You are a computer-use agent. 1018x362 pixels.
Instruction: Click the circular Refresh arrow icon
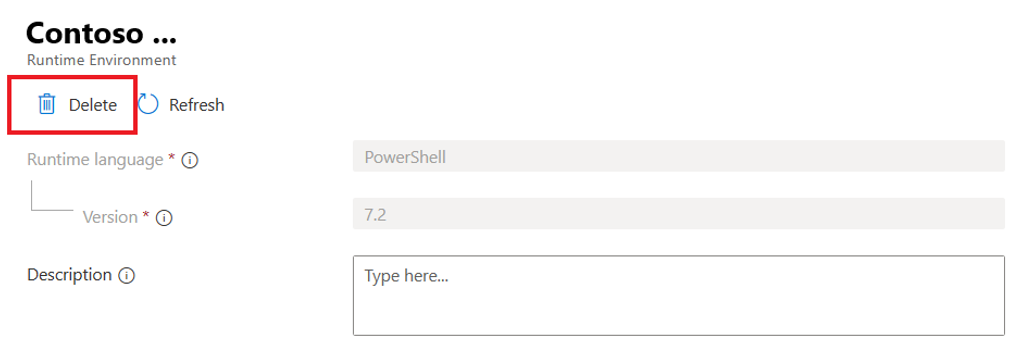click(x=148, y=104)
